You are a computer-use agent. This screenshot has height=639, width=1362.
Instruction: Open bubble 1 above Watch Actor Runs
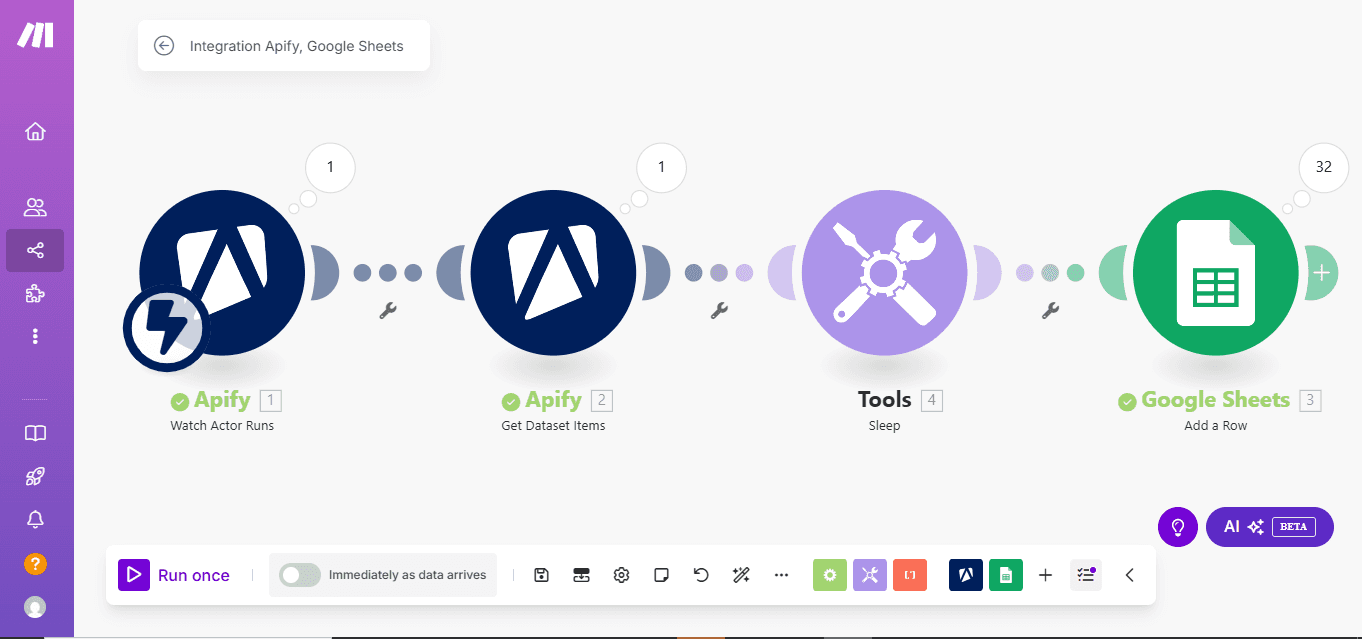click(330, 168)
